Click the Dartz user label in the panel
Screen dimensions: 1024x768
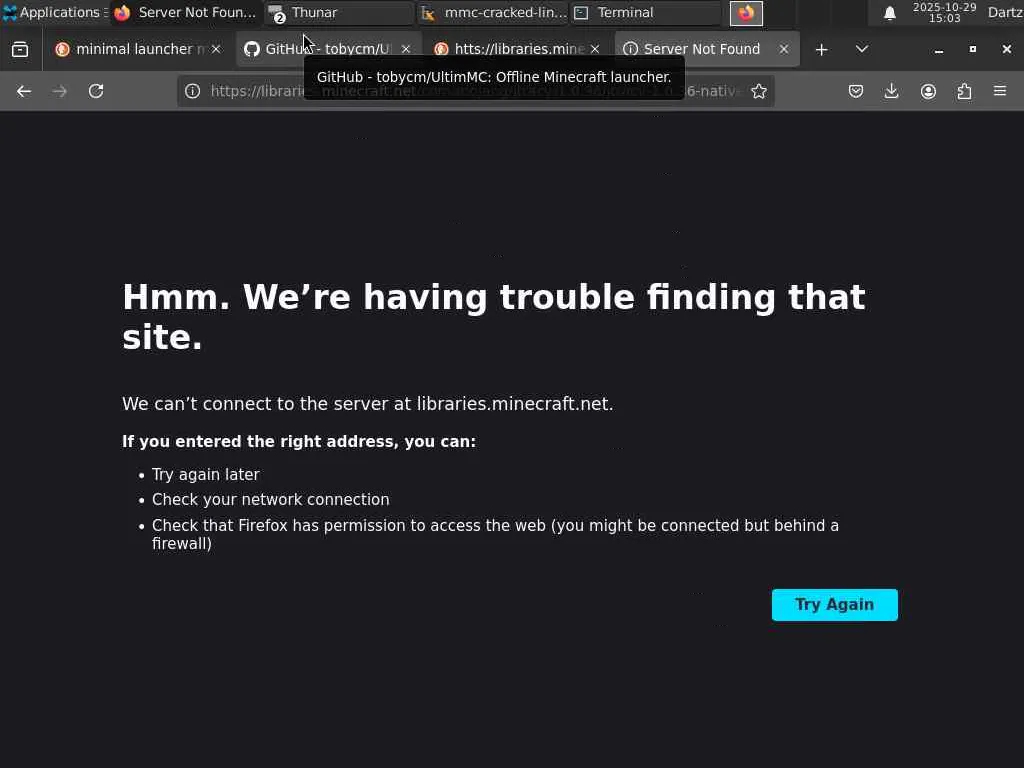coord(1005,12)
